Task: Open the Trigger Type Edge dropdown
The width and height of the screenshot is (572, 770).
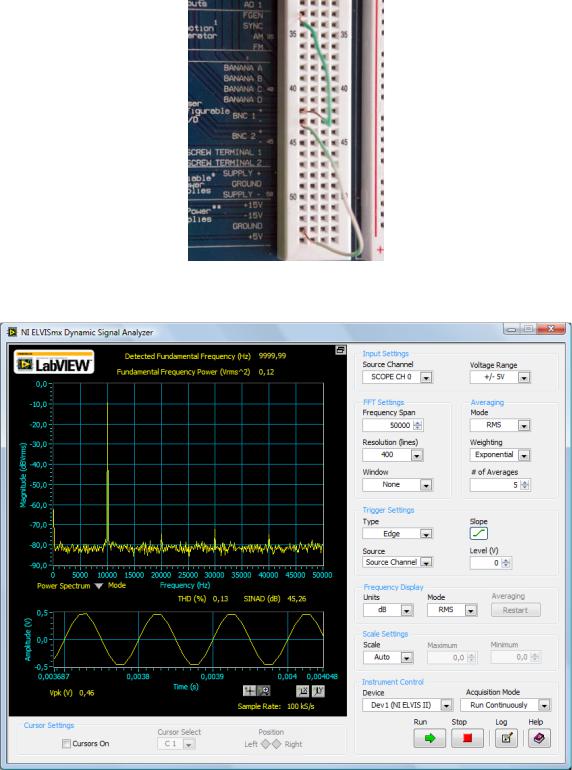Action: pos(427,534)
